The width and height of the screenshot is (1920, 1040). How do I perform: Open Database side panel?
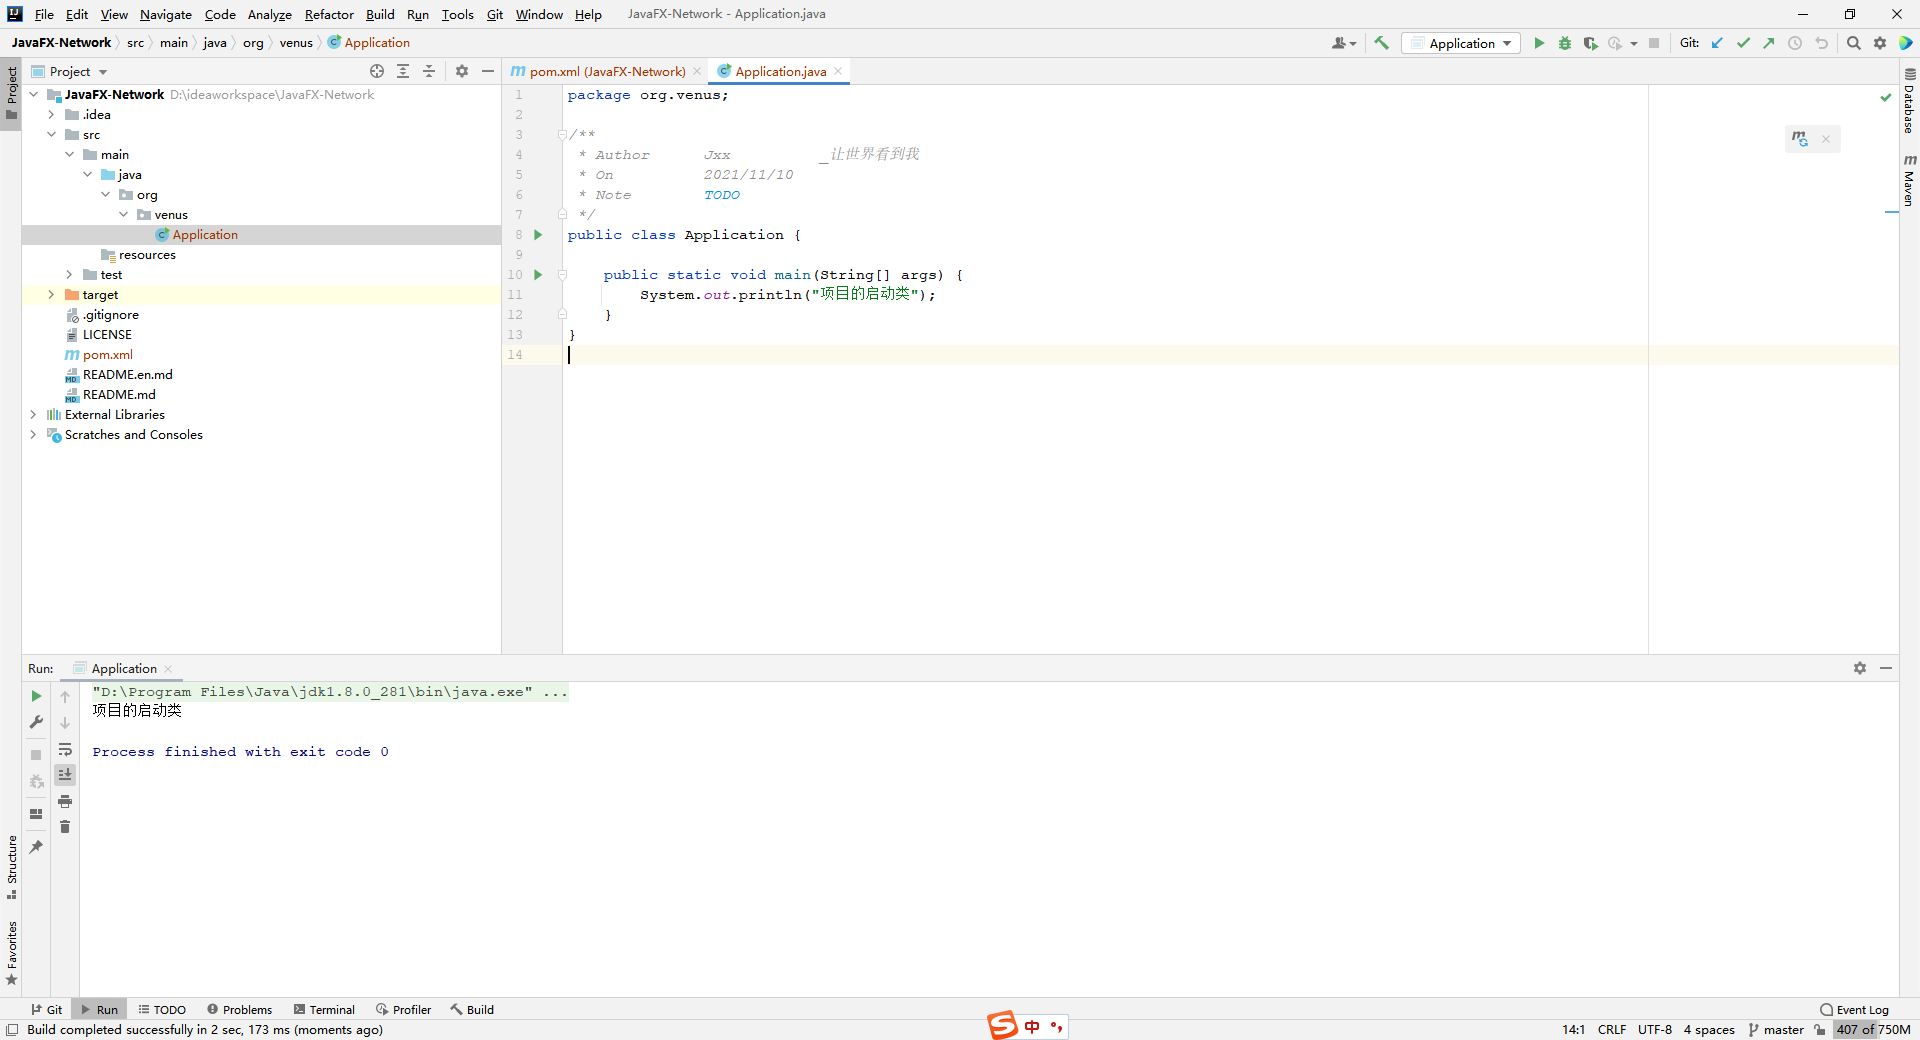coord(1909,101)
